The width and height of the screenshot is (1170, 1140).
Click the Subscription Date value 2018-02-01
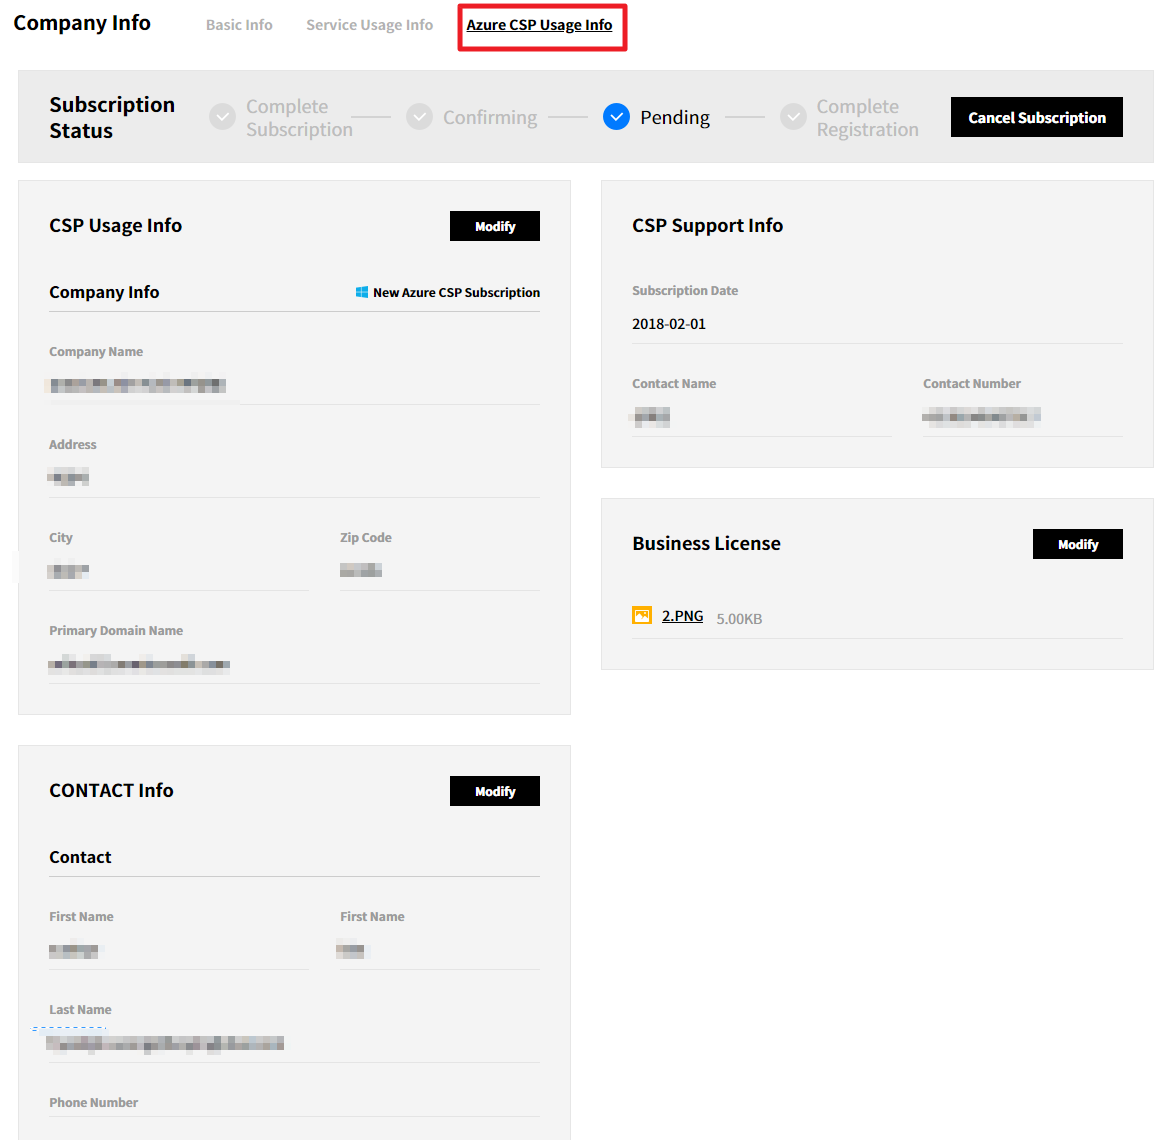[669, 324]
